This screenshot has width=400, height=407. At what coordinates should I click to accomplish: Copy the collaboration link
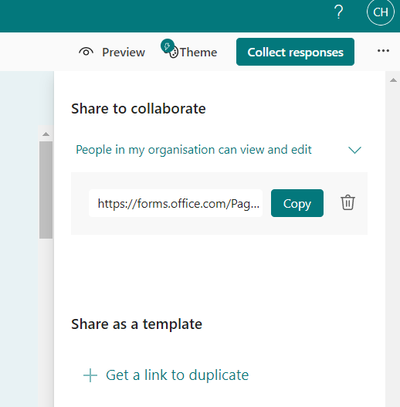point(297,203)
